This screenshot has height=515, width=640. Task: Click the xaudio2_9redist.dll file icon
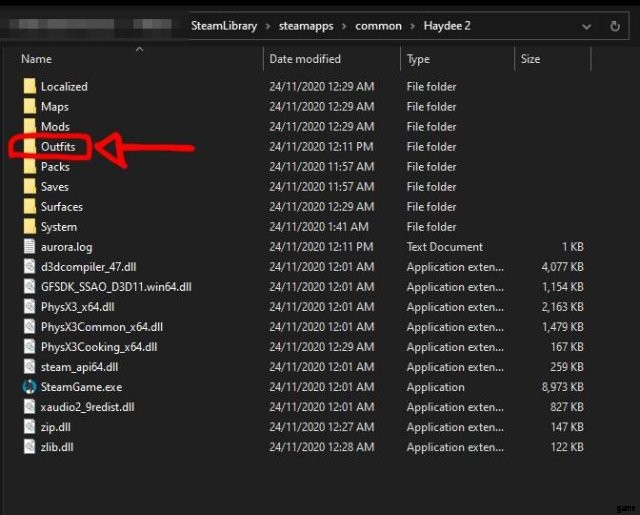pyautogui.click(x=29, y=407)
